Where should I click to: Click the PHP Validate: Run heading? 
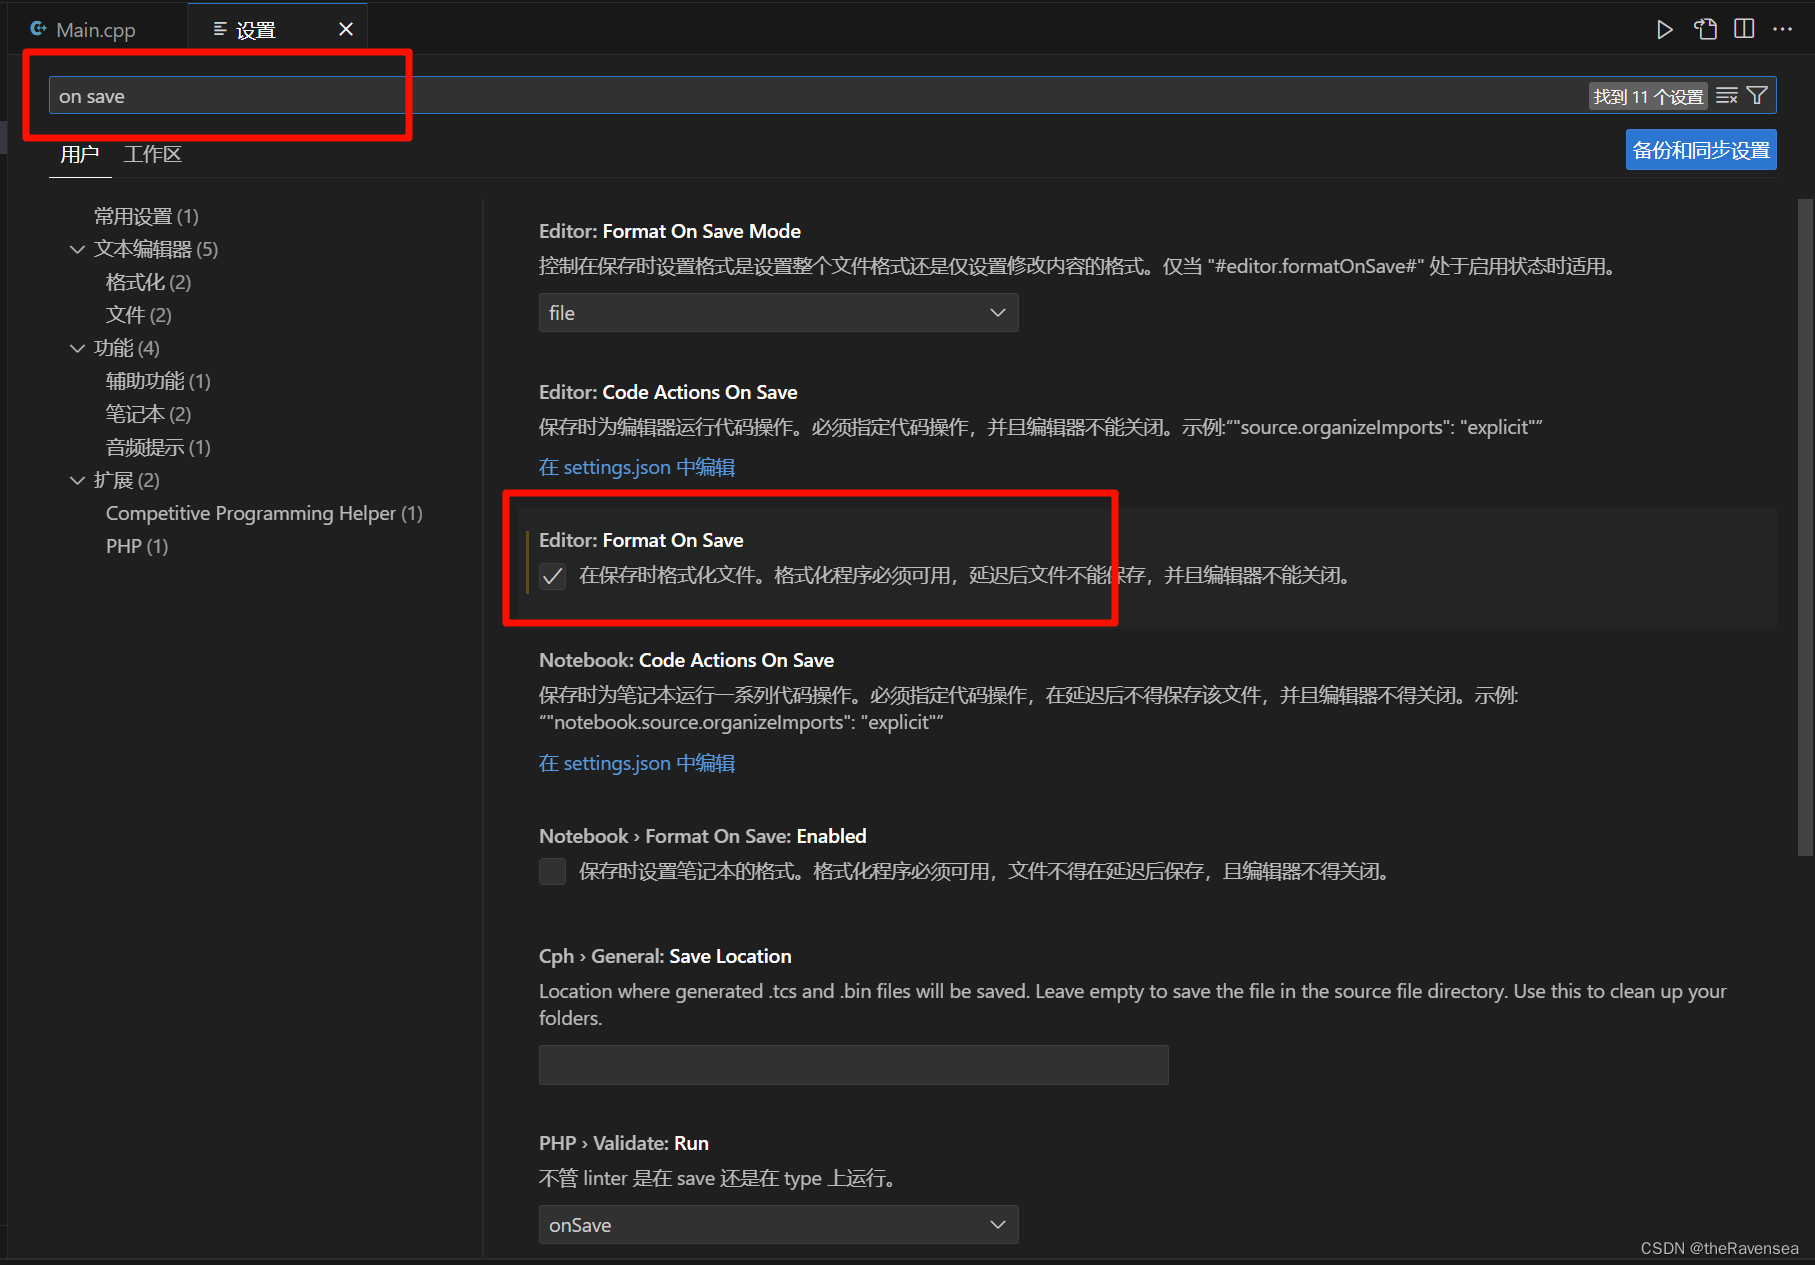[x=624, y=1143]
